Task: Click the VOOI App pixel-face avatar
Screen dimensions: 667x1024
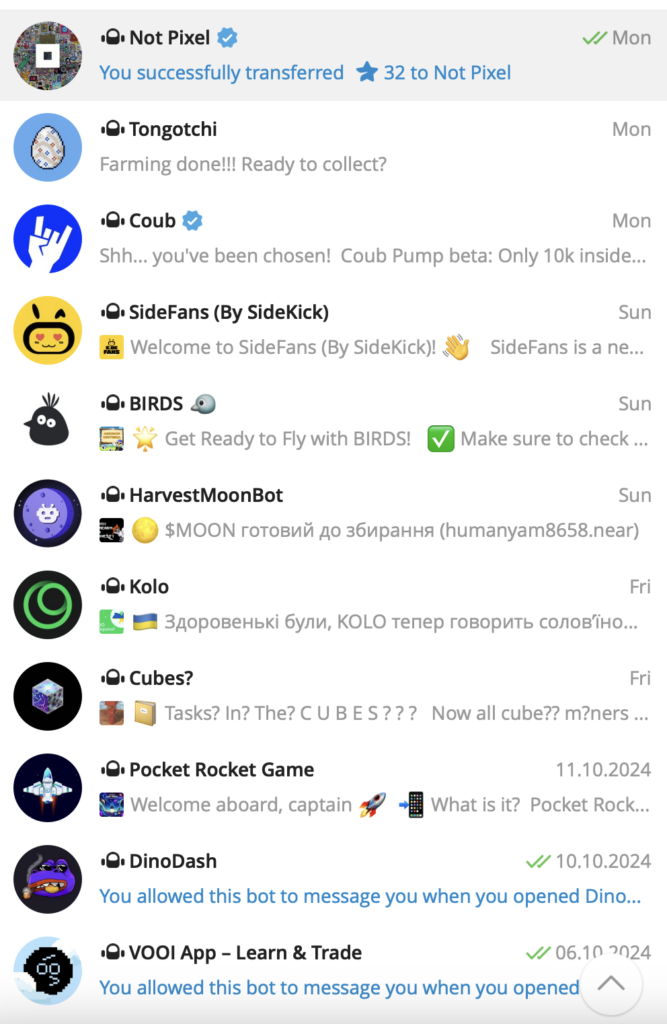Action: (48, 970)
